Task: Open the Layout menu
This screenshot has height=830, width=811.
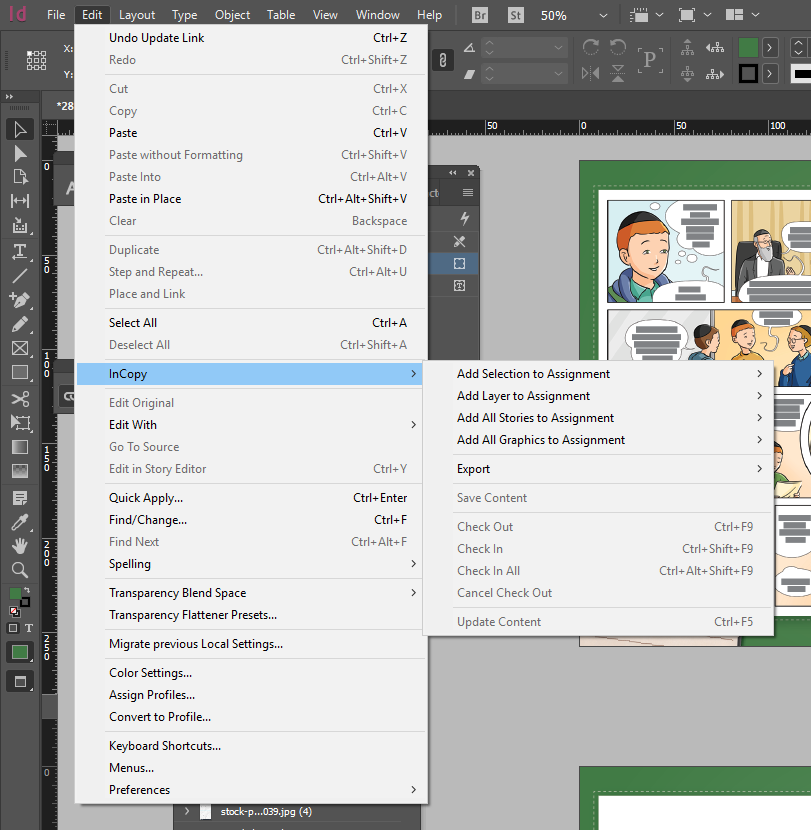Action: coord(137,15)
